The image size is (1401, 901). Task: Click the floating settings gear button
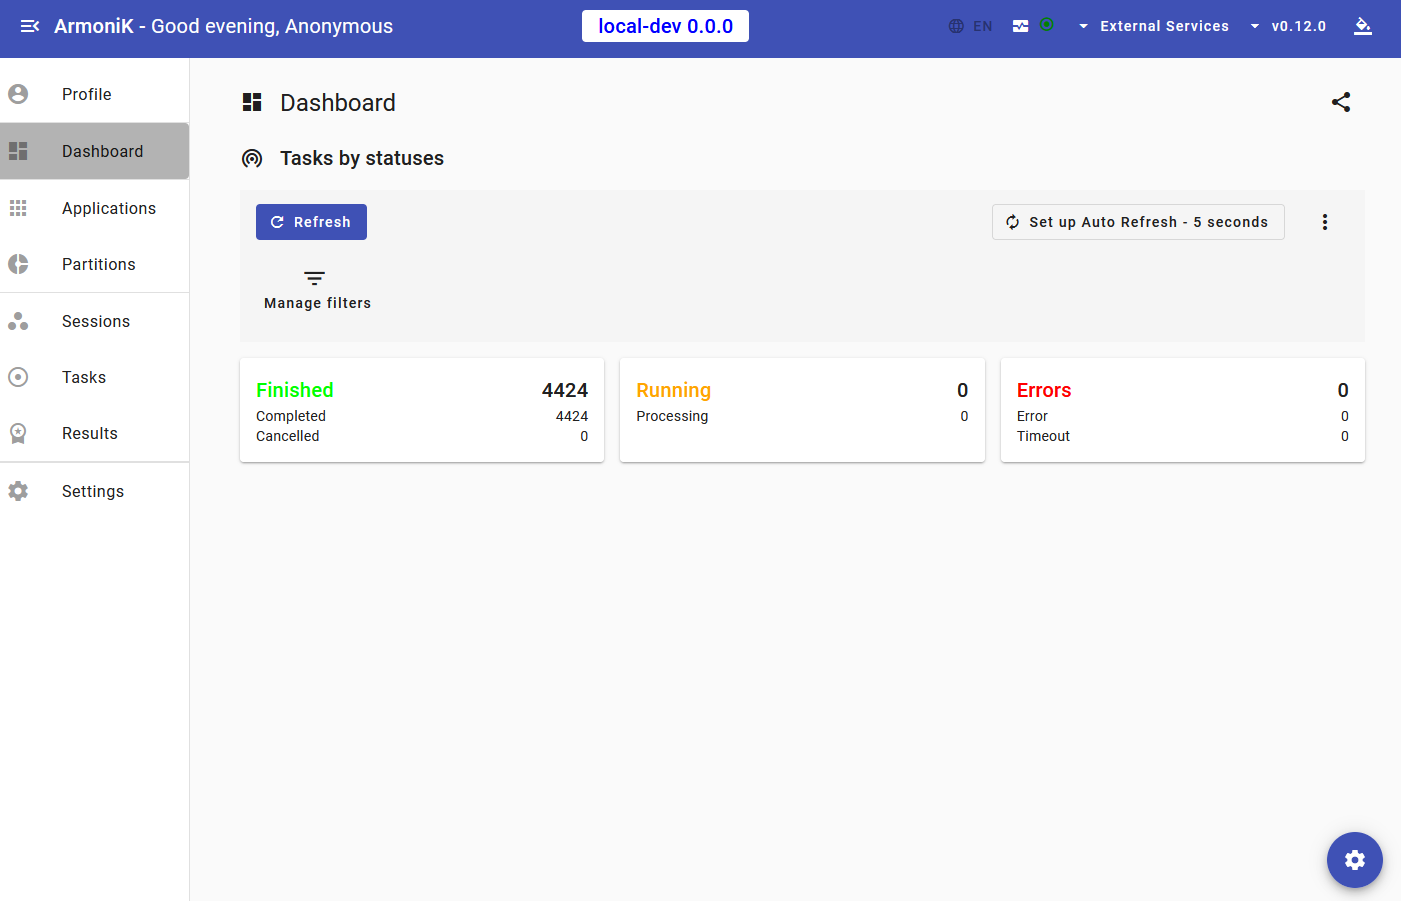coord(1354,860)
